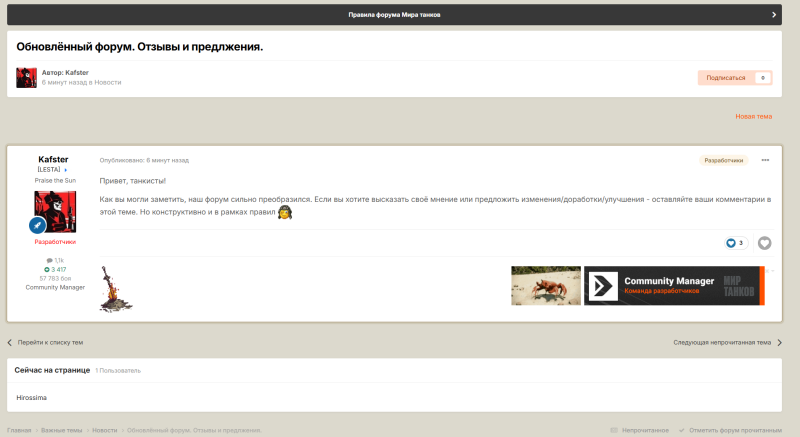The width and height of the screenshot is (800, 437).
Task: Open the Разработчики badge in post header
Action: coord(723,160)
